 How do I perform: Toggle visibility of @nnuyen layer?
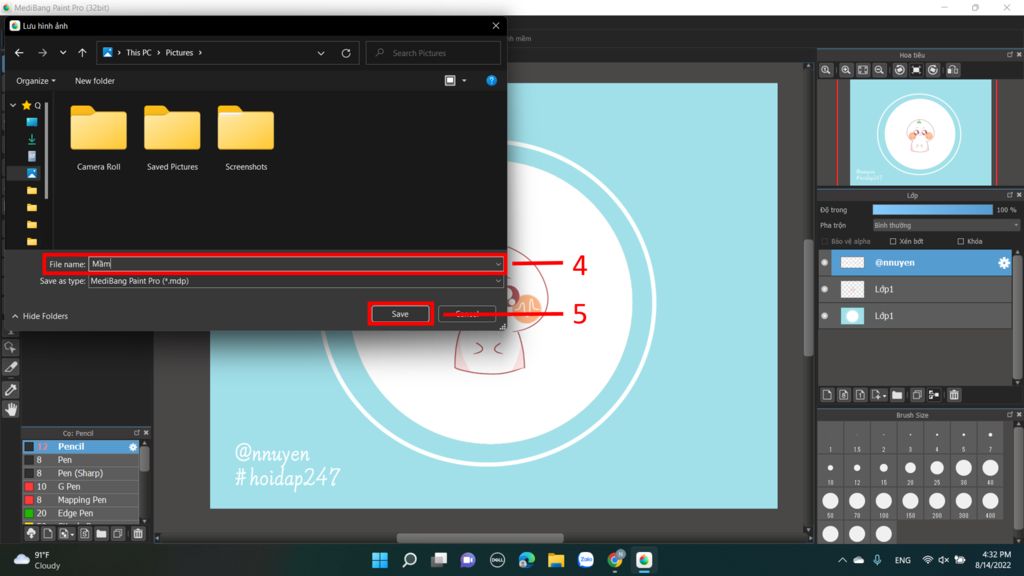pyautogui.click(x=825, y=263)
